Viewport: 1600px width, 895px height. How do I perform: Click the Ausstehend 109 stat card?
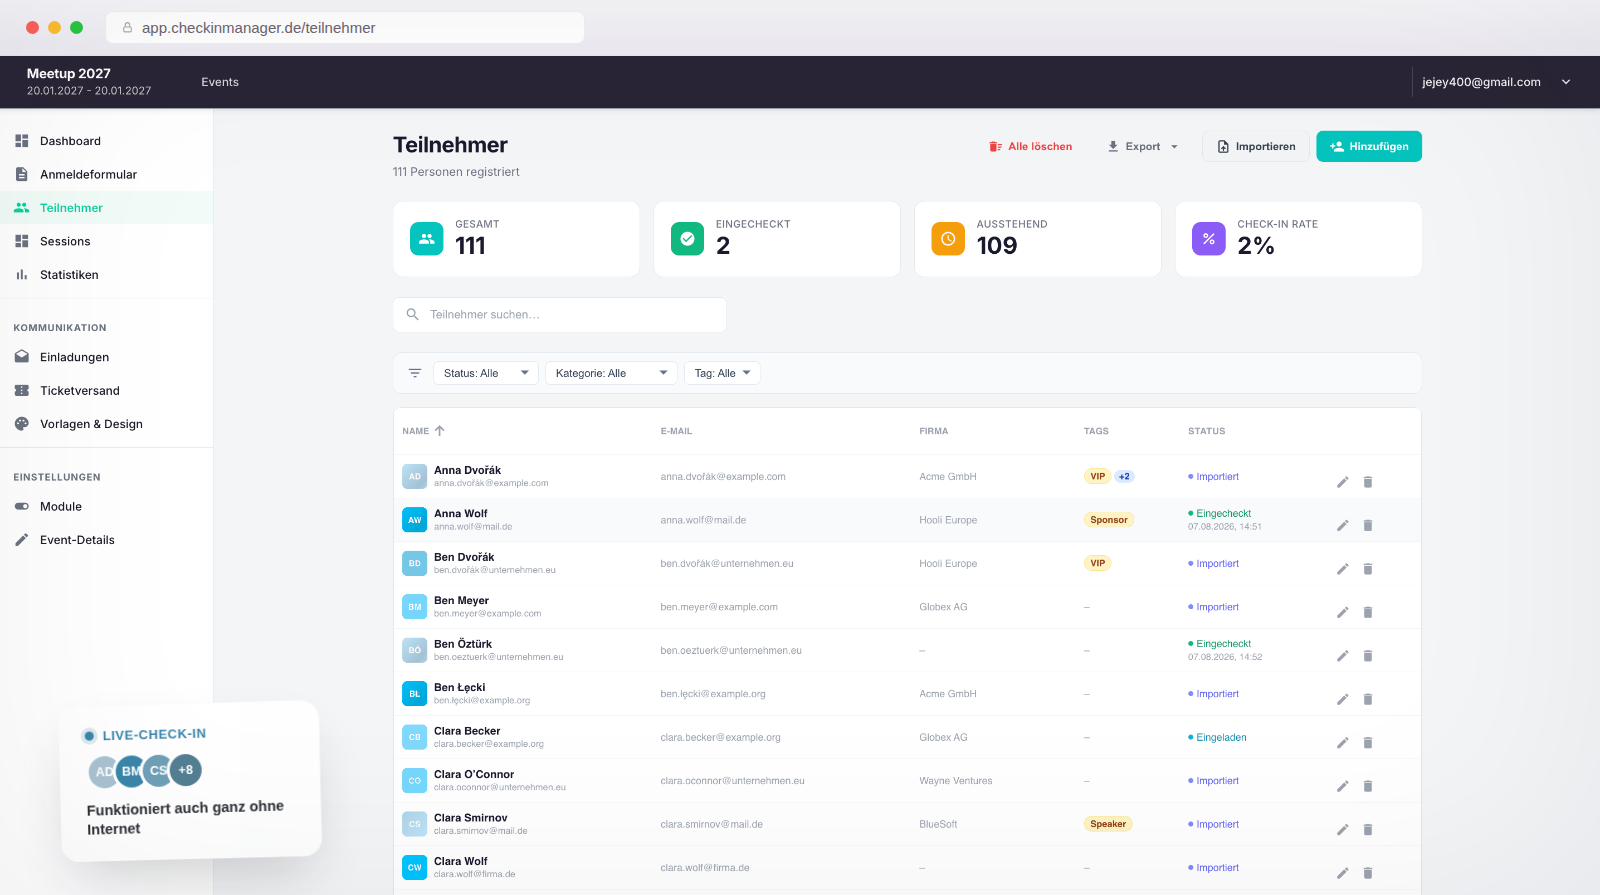1038,239
